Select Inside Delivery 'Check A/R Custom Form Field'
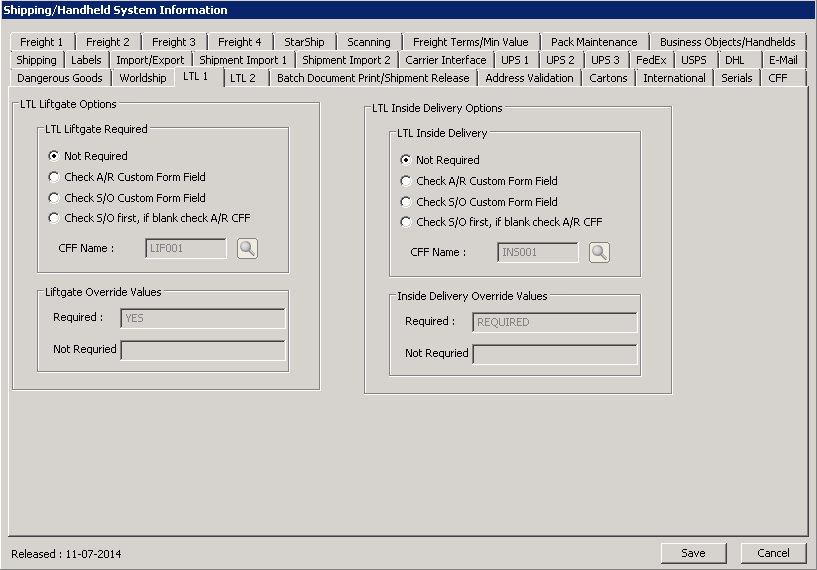Image resolution: width=817 pixels, height=570 pixels. click(x=406, y=181)
